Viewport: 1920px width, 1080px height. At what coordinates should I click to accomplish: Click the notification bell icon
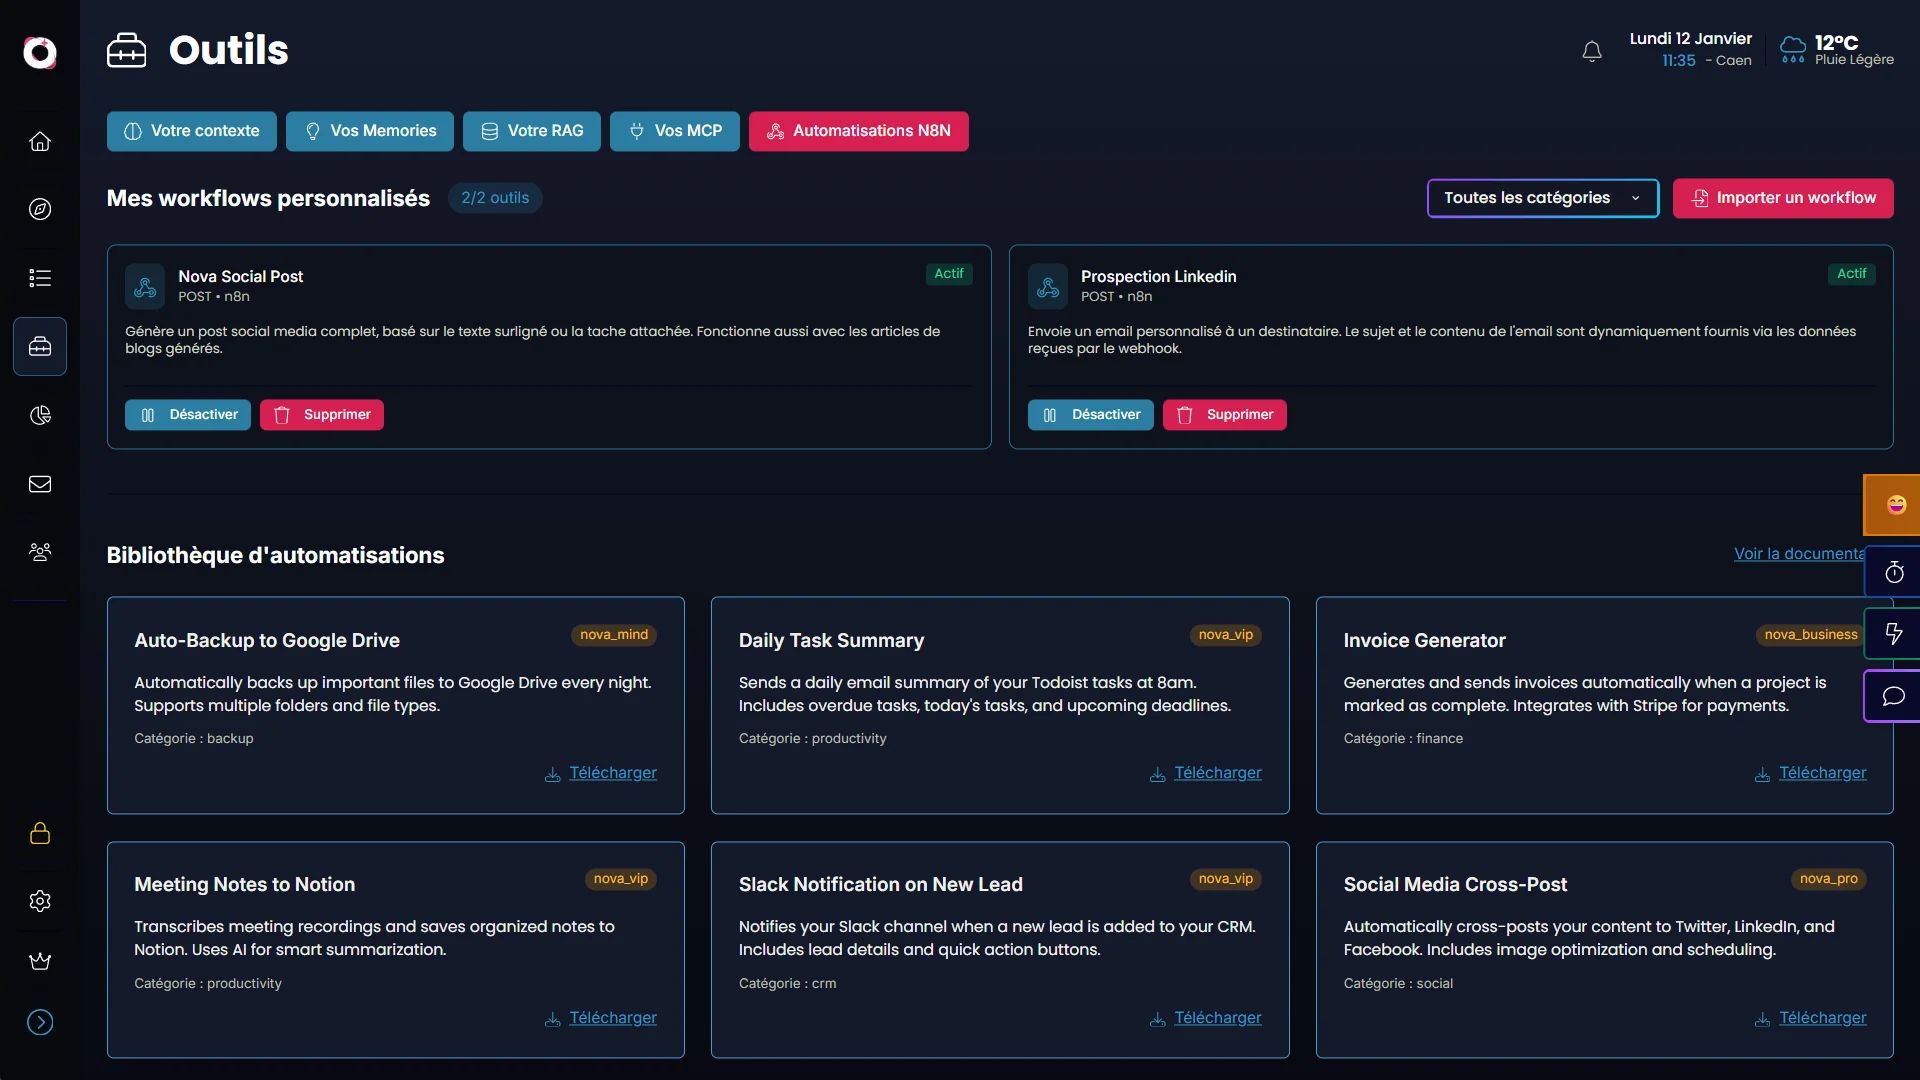click(1592, 51)
